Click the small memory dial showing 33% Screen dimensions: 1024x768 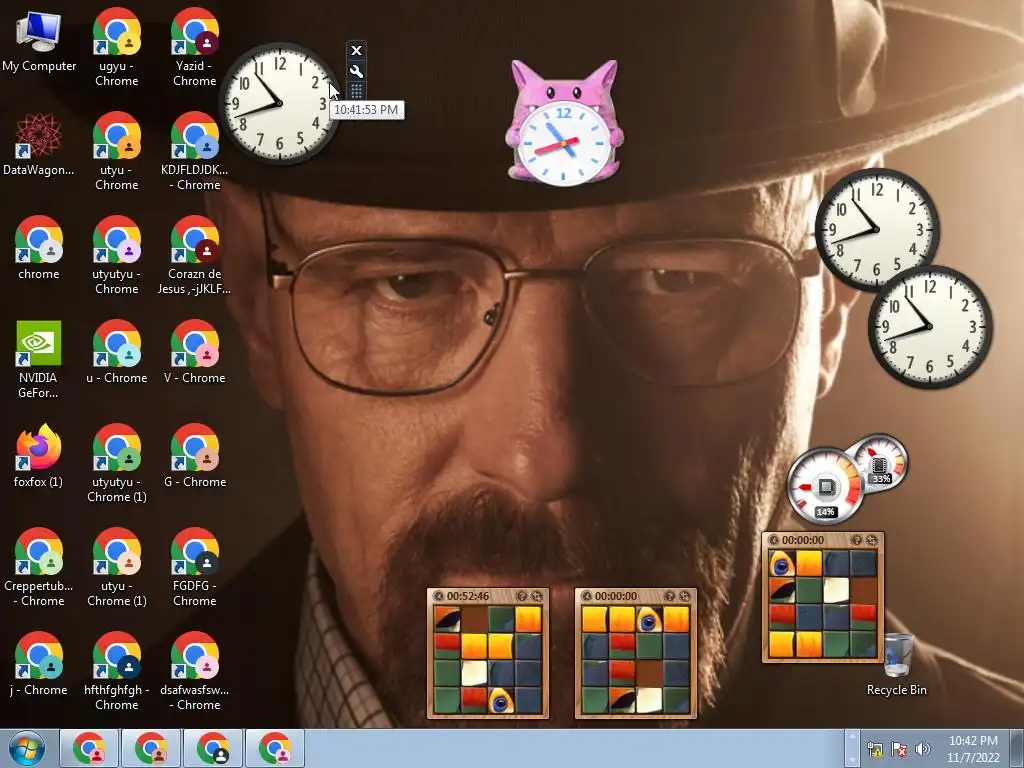(x=880, y=462)
